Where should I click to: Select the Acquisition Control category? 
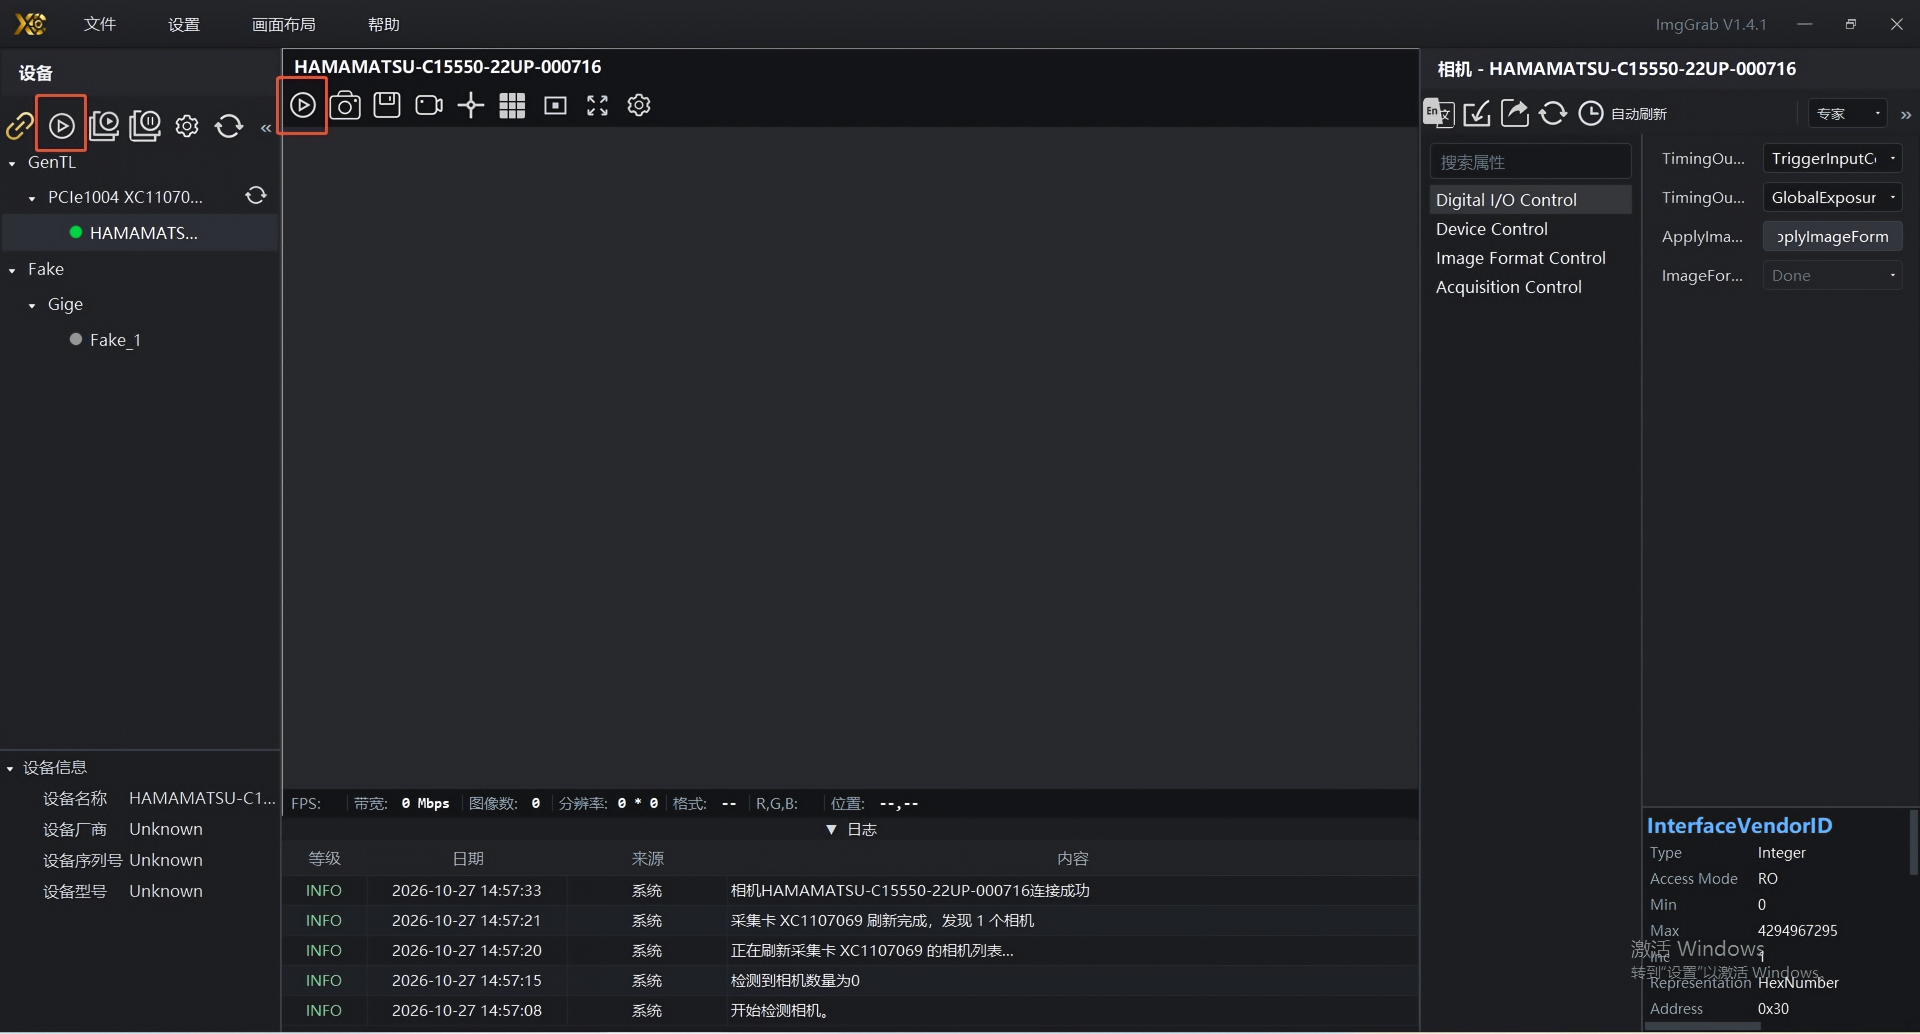[1530, 287]
